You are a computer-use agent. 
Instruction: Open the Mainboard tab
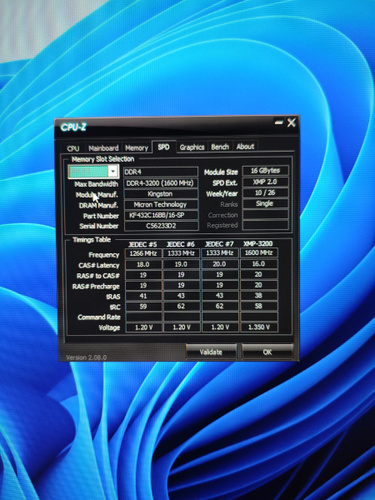tap(103, 148)
